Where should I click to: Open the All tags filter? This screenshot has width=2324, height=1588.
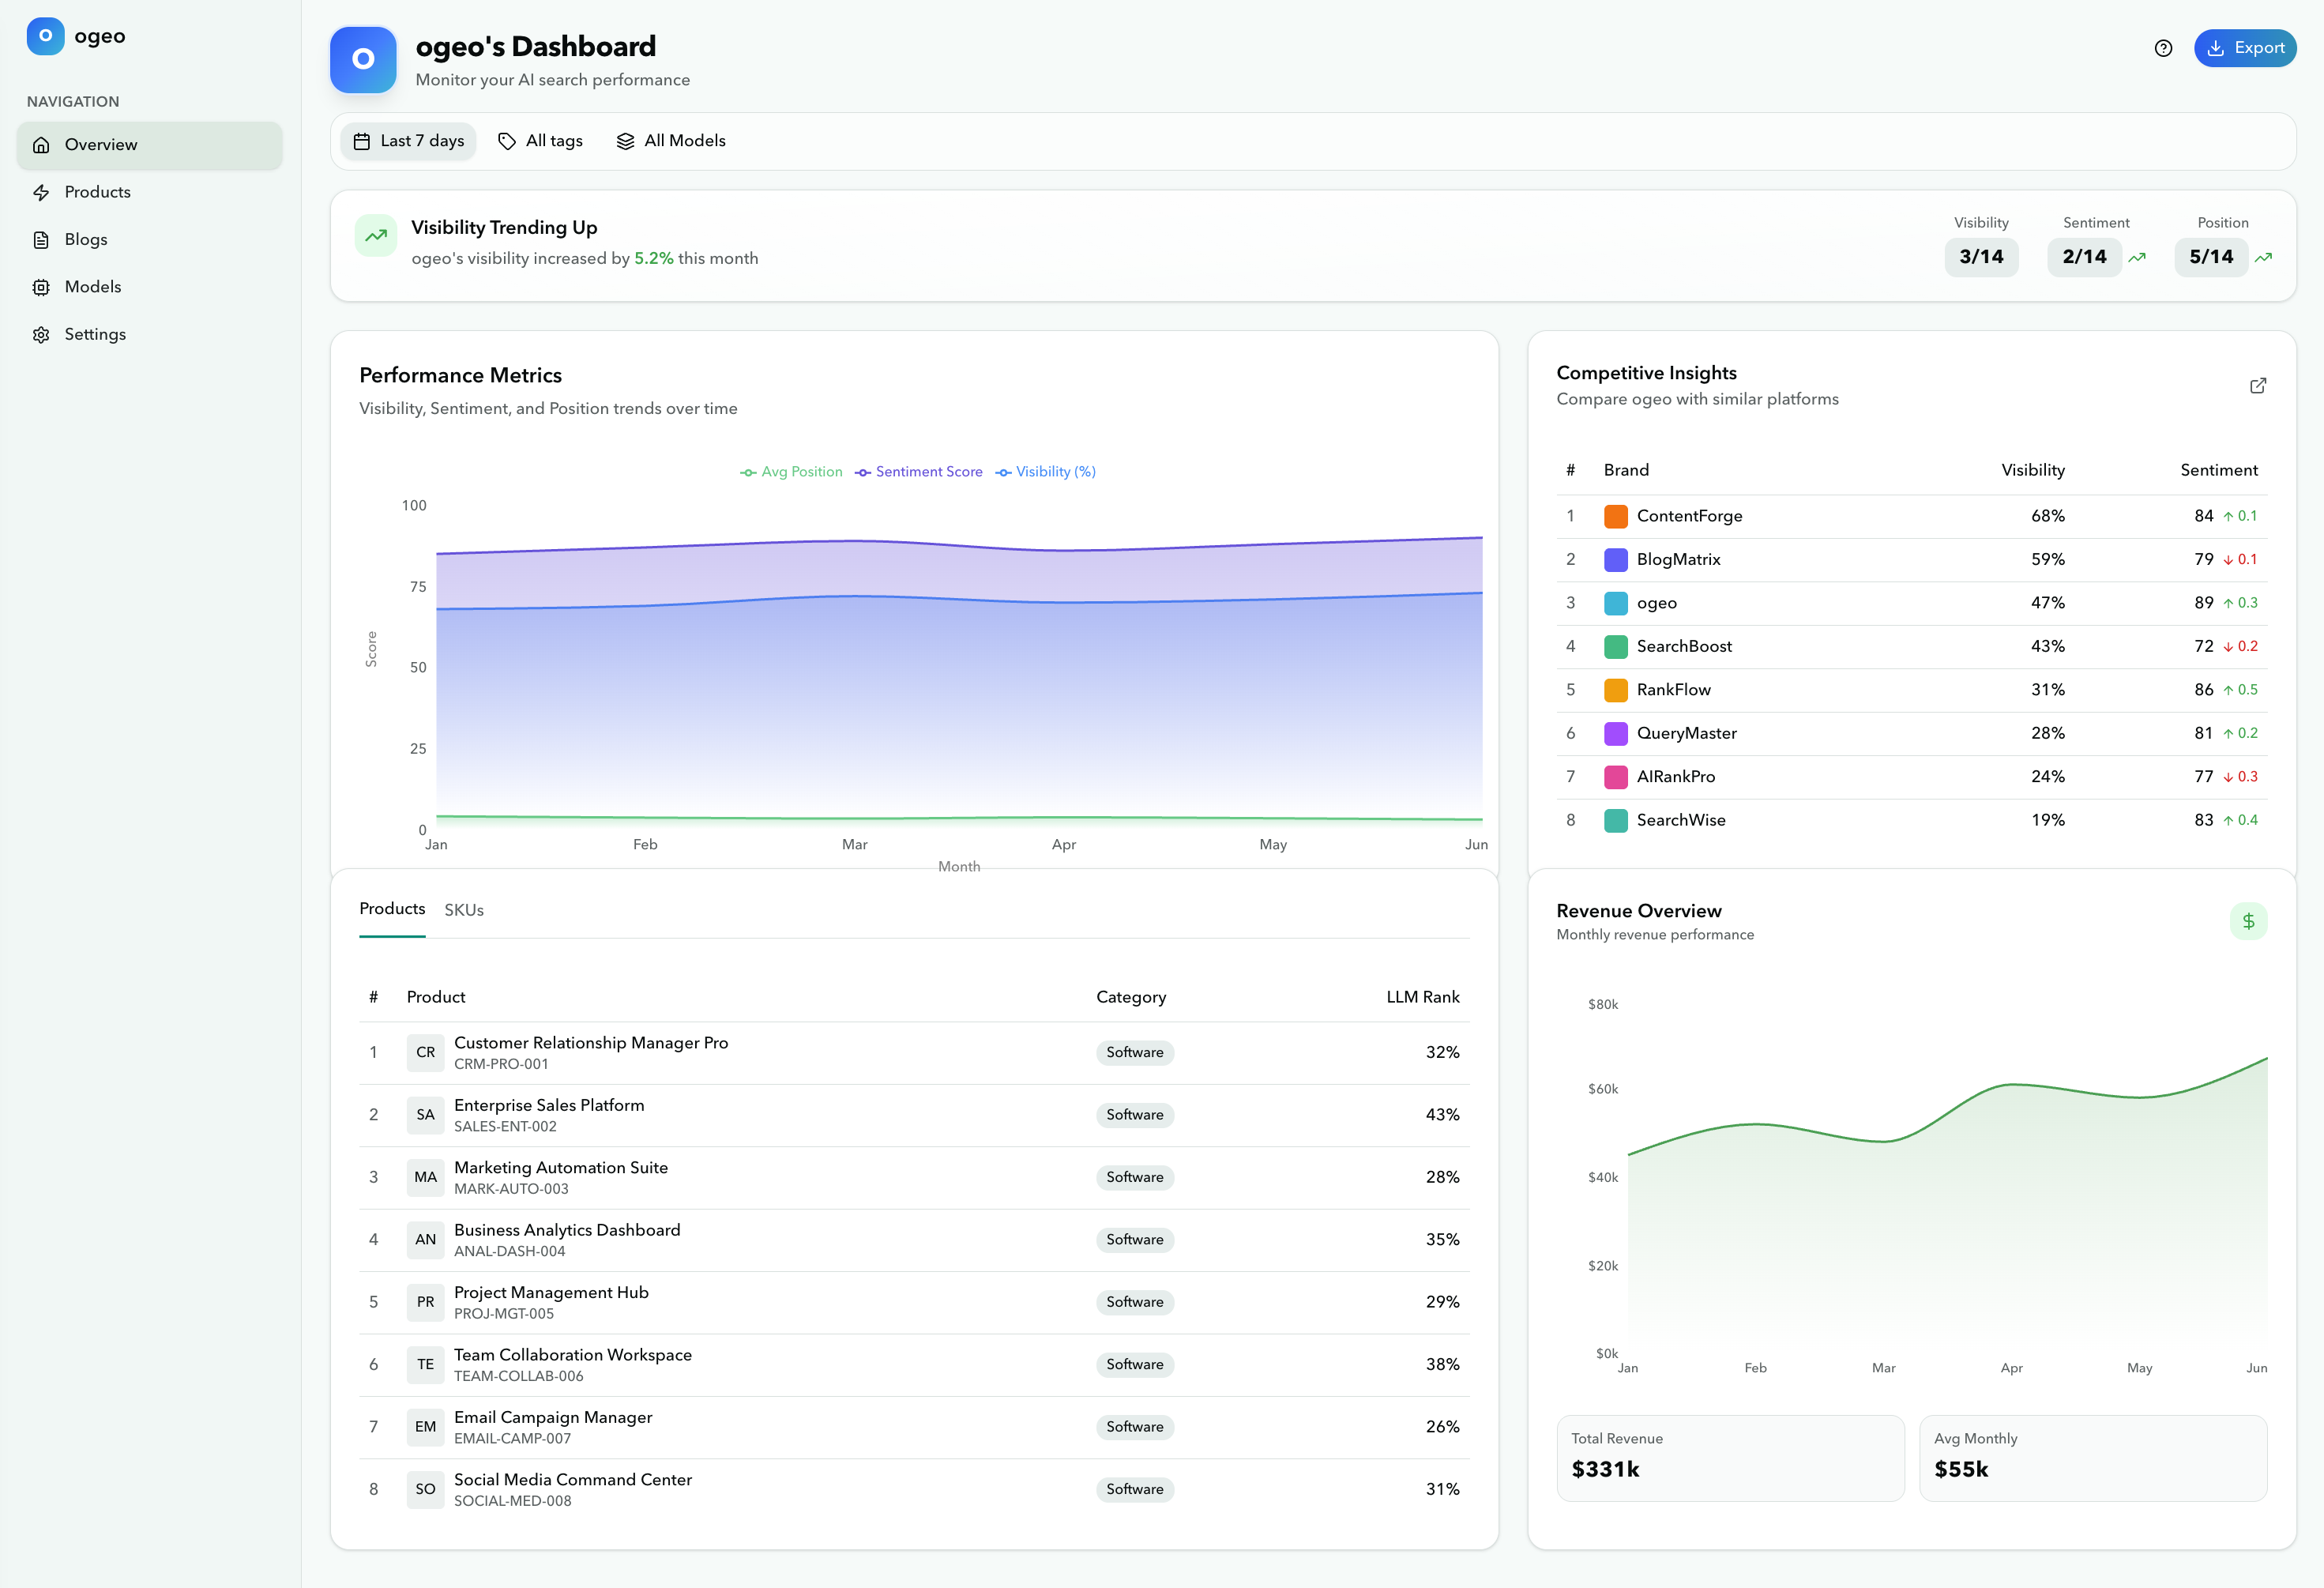click(540, 140)
